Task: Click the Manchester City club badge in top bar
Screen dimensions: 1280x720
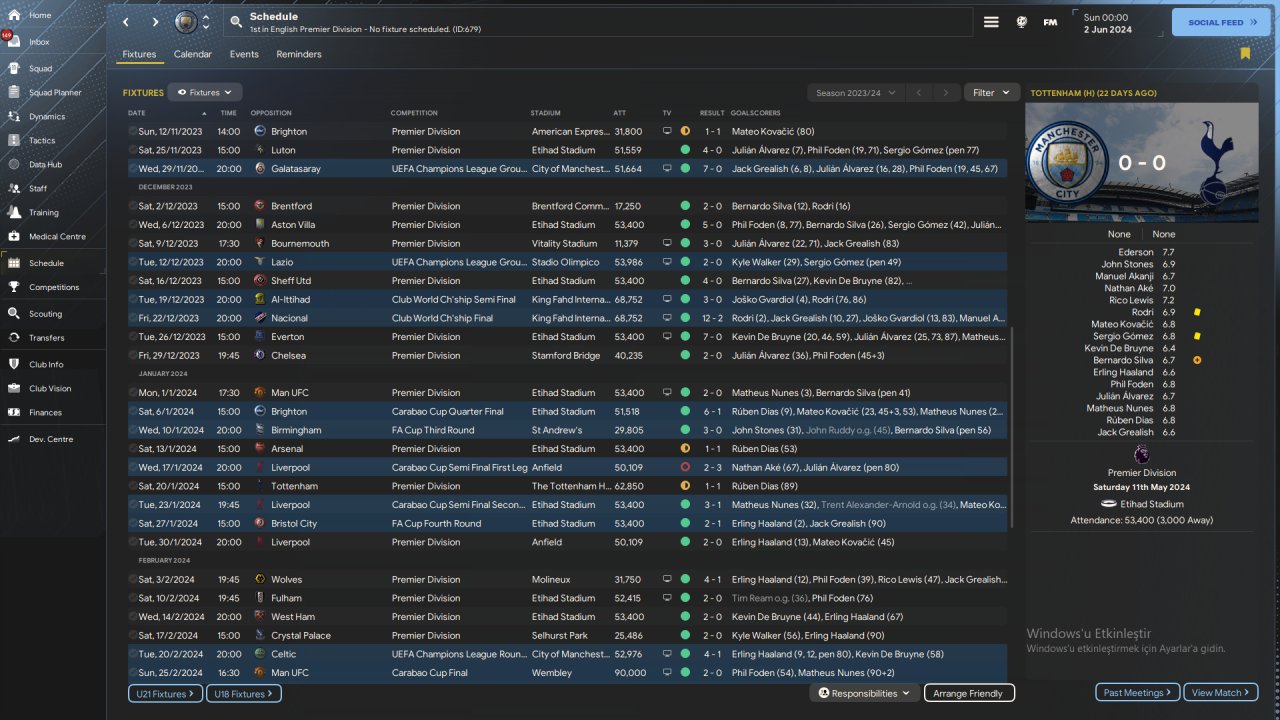Action: pyautogui.click(x=186, y=22)
